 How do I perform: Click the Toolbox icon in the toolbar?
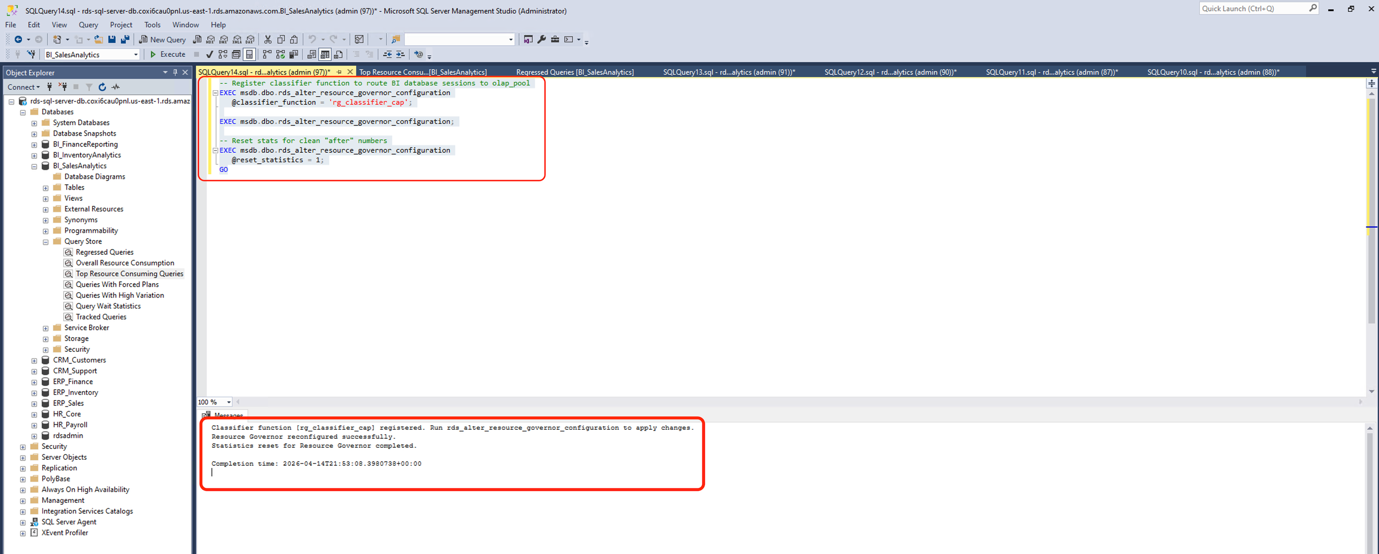point(555,40)
